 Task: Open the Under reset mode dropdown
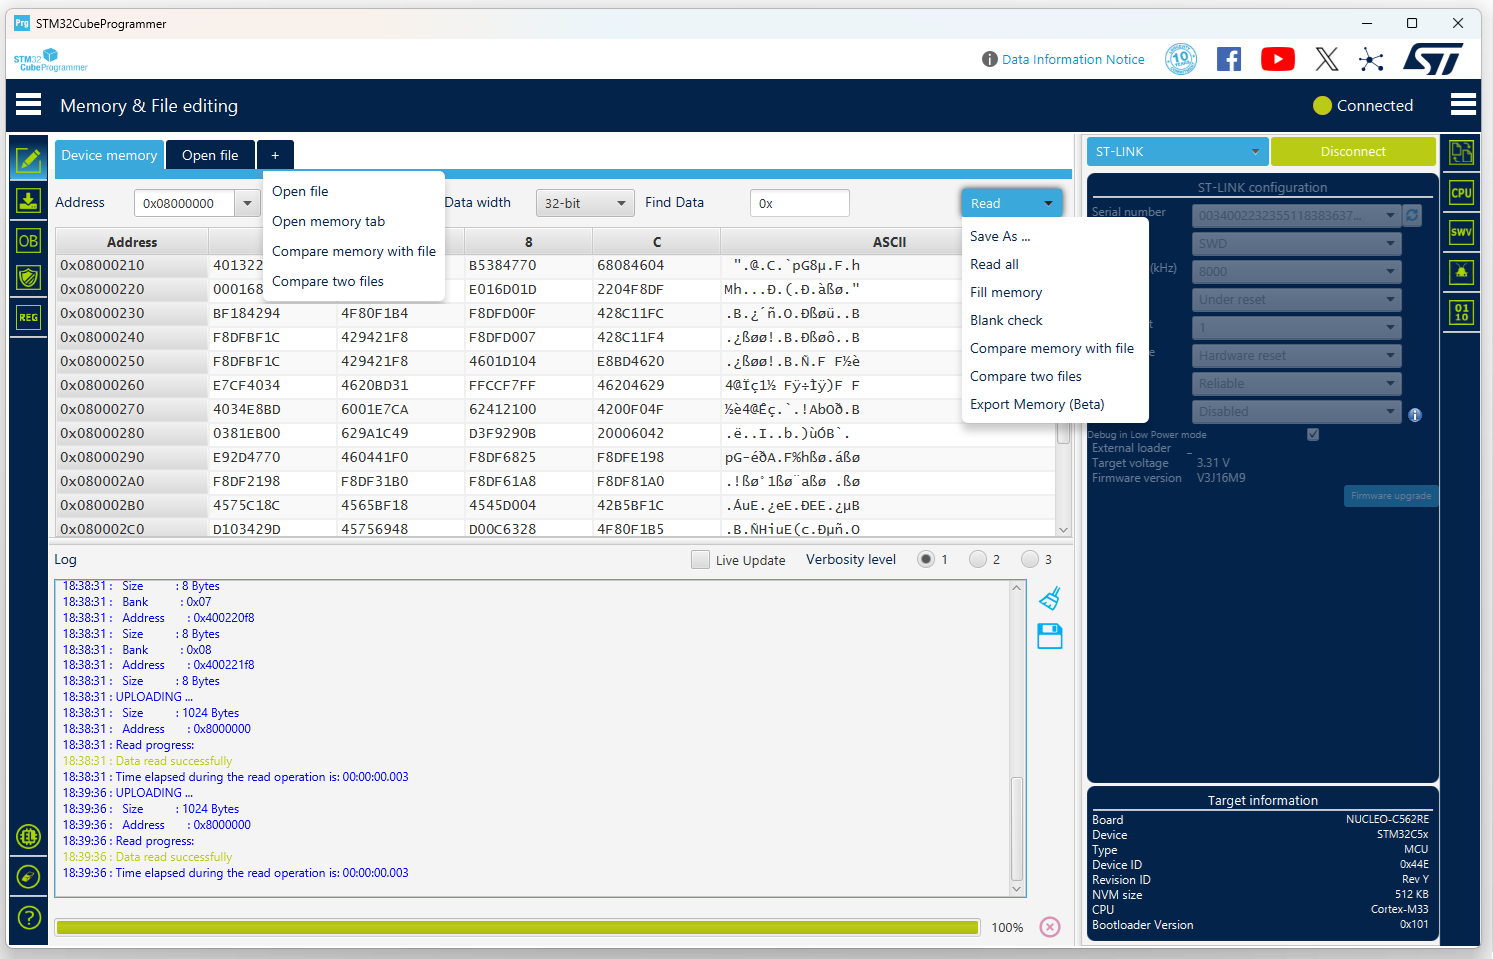tap(1296, 299)
